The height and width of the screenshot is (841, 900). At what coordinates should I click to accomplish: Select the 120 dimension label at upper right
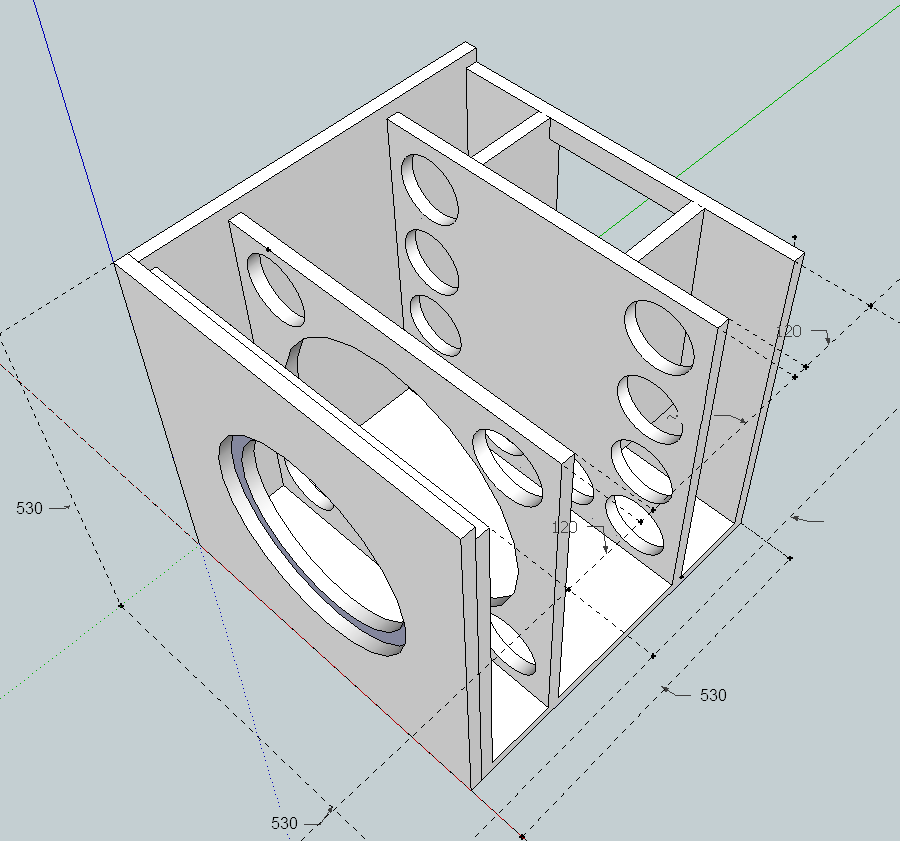tap(790, 331)
